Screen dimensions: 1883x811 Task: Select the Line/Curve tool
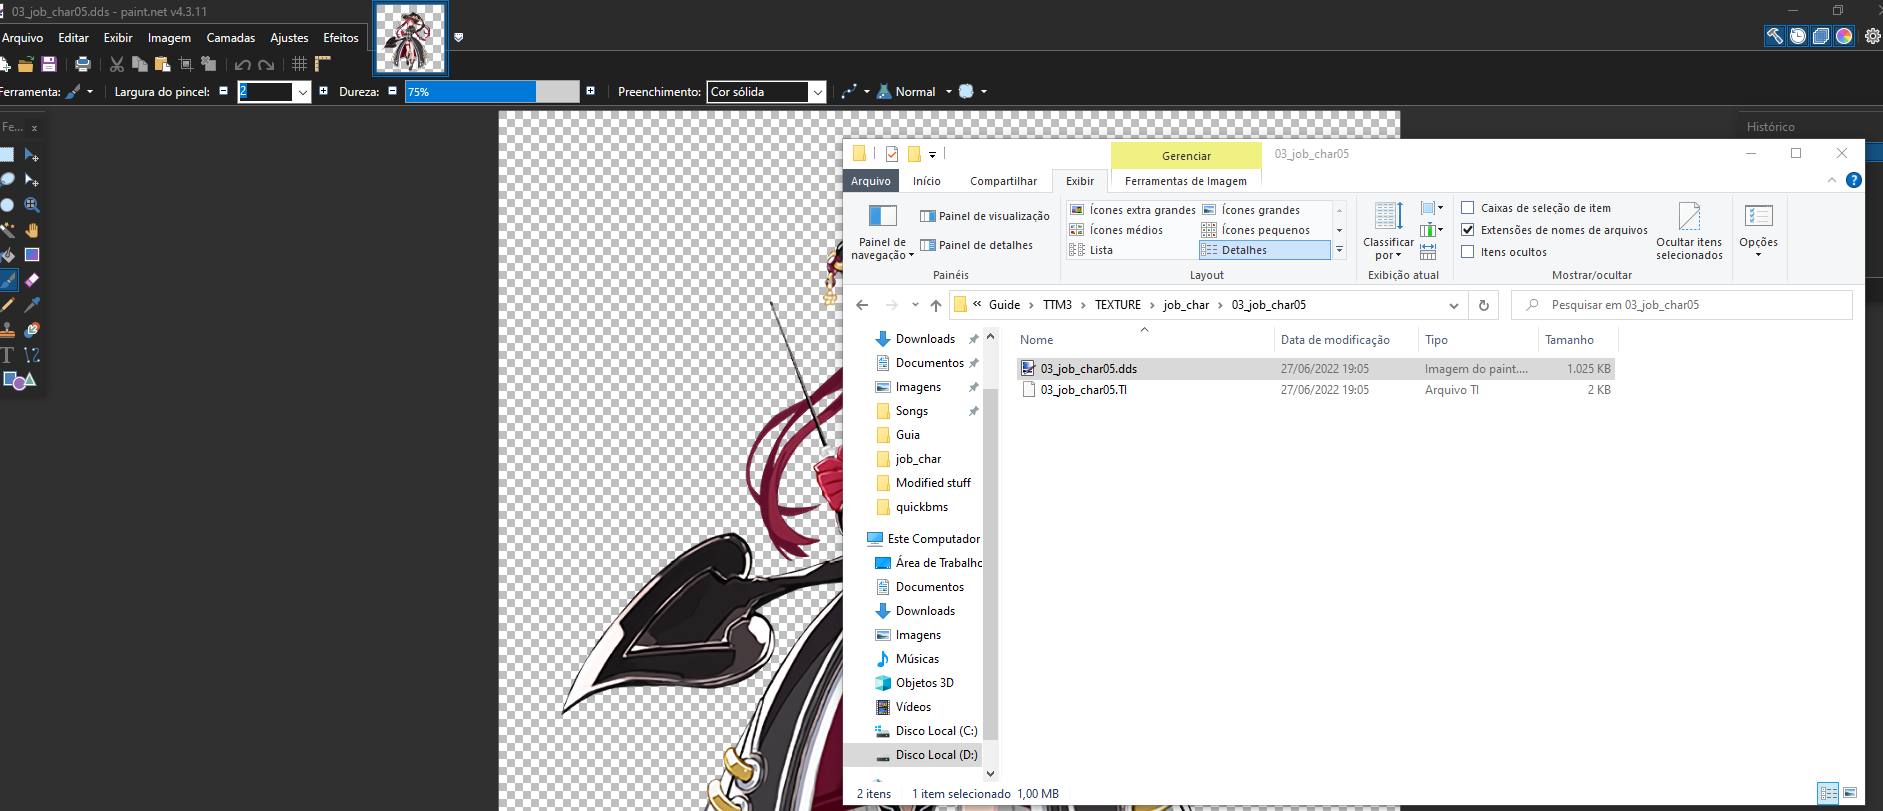point(32,355)
